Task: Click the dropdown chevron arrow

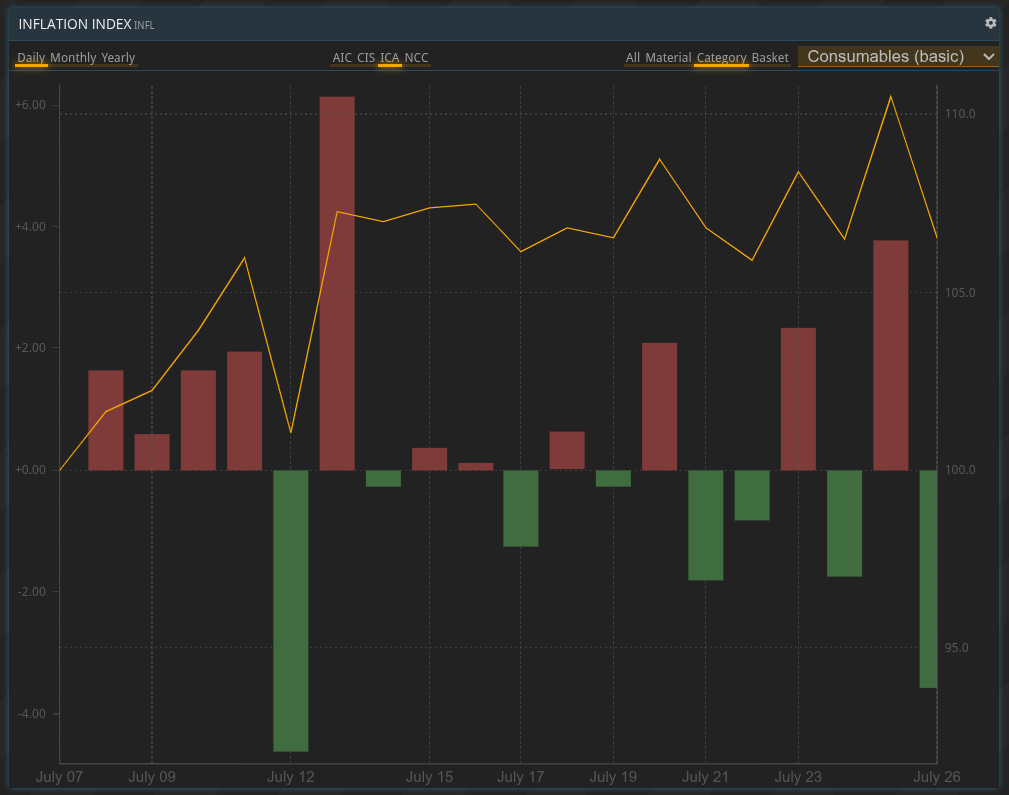Action: (988, 57)
